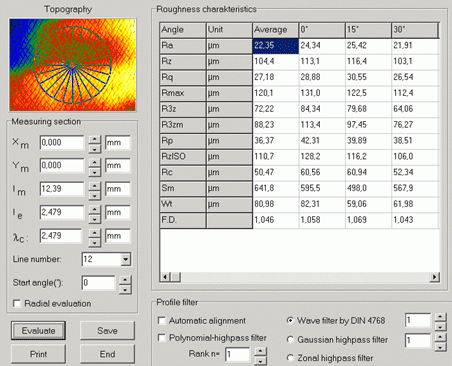
Task: Click the λc unit field
Action: pos(118,236)
